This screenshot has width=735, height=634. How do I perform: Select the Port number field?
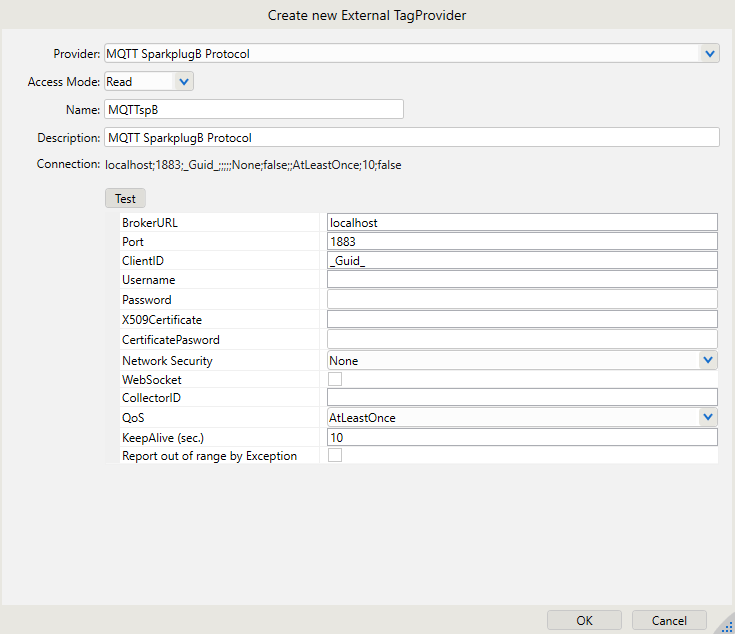tap(522, 241)
